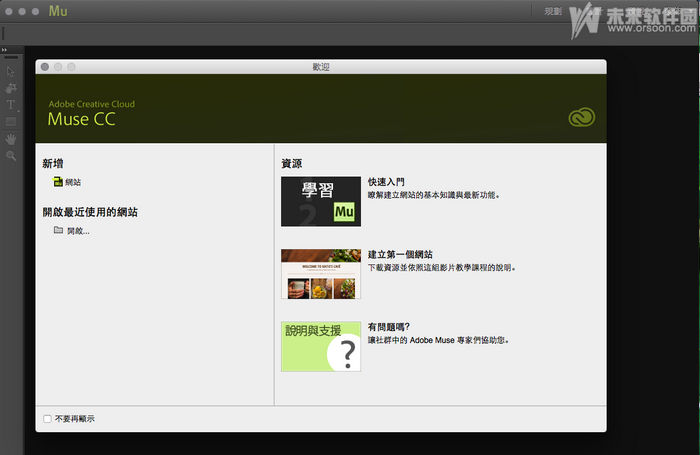Click the Adobe Muse 專家 description text
Image resolution: width=700 pixels, height=455 pixels.
[438, 340]
